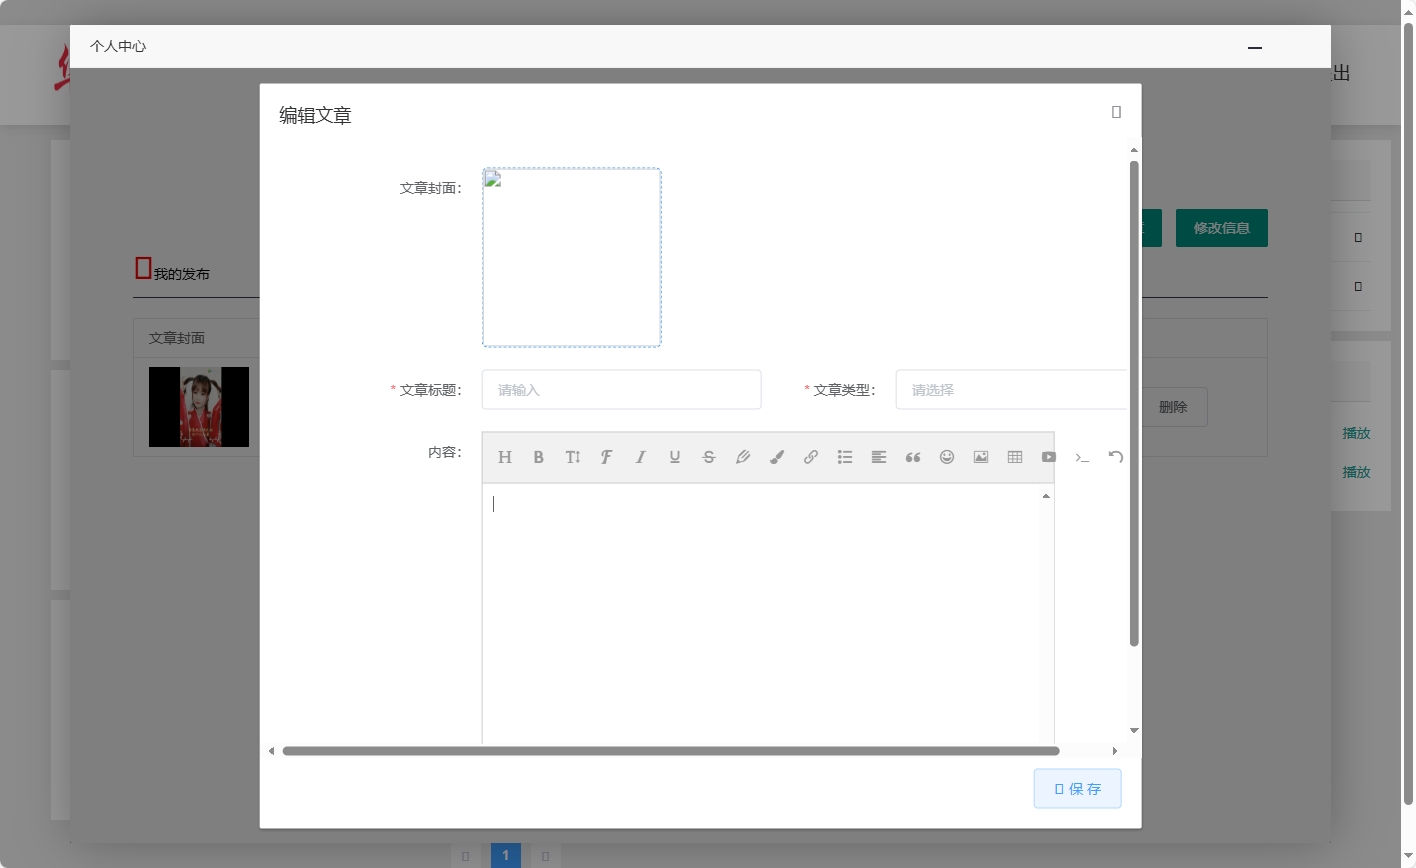Click the article cover upload area
Image resolution: width=1416 pixels, height=868 pixels.
coord(571,257)
